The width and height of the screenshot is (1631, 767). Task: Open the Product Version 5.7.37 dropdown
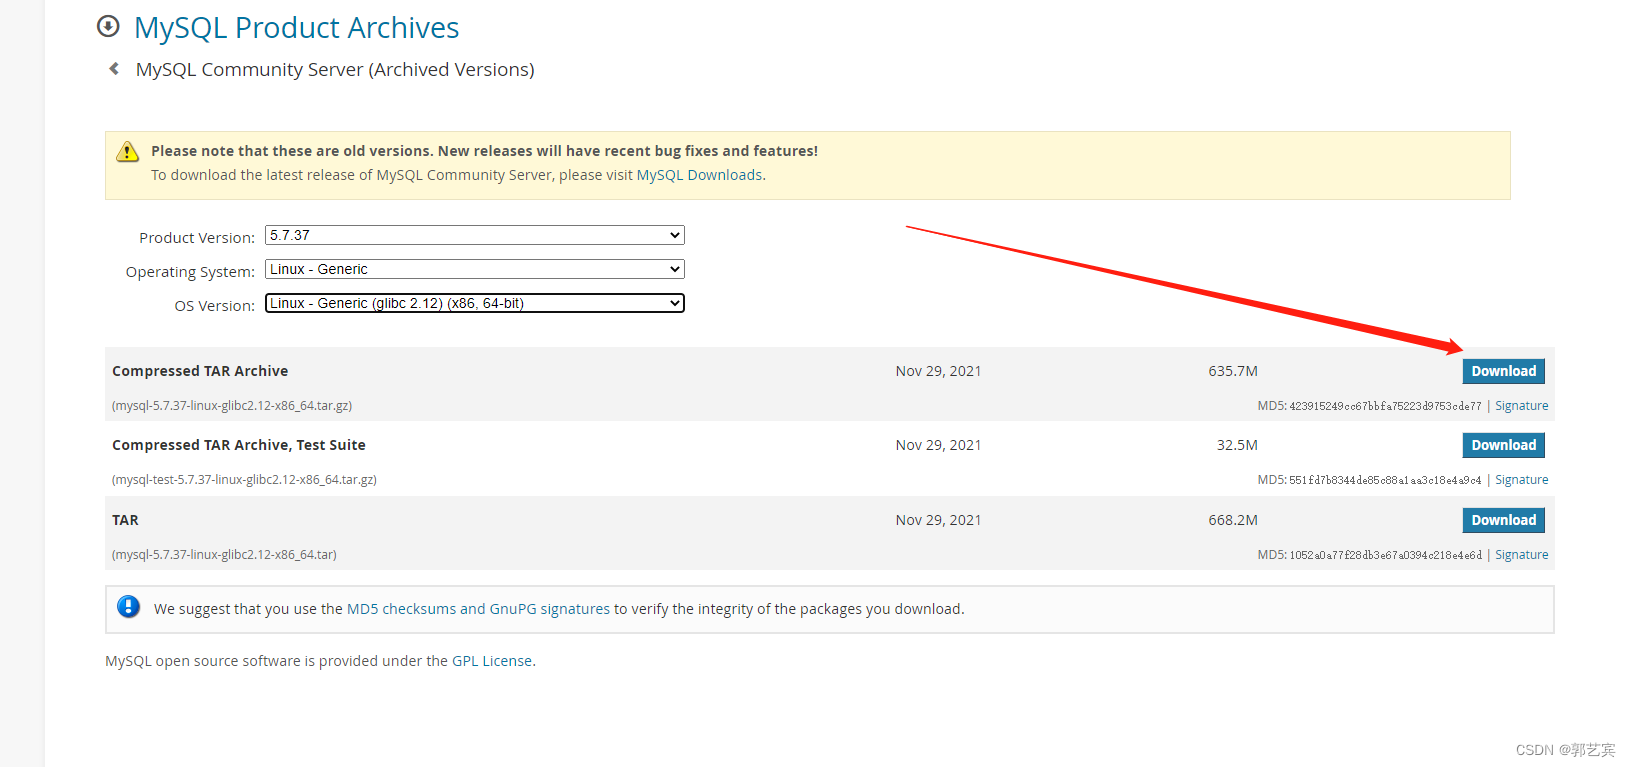point(475,235)
